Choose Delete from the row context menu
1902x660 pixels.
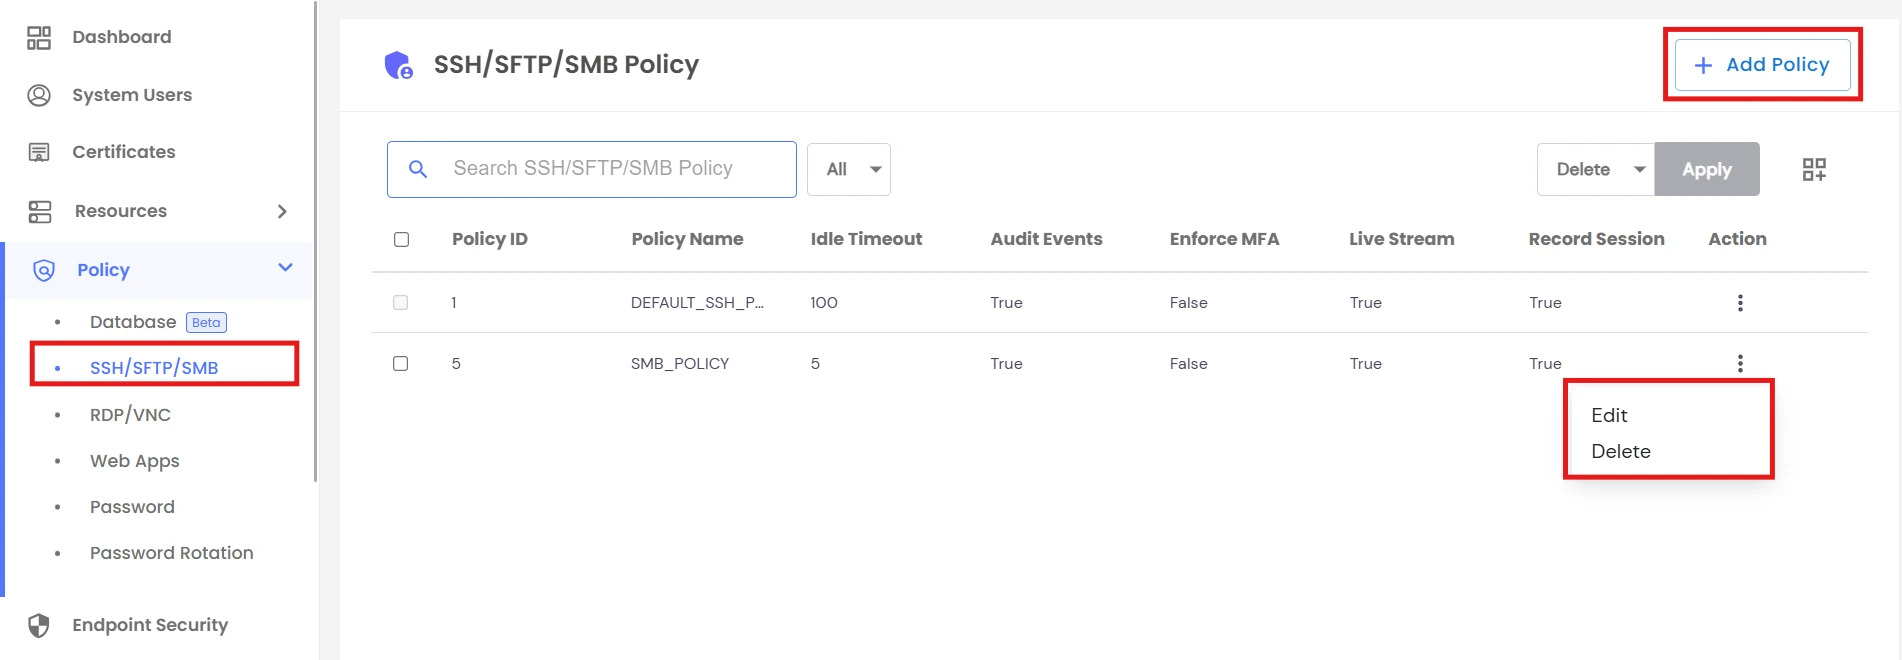(x=1621, y=451)
